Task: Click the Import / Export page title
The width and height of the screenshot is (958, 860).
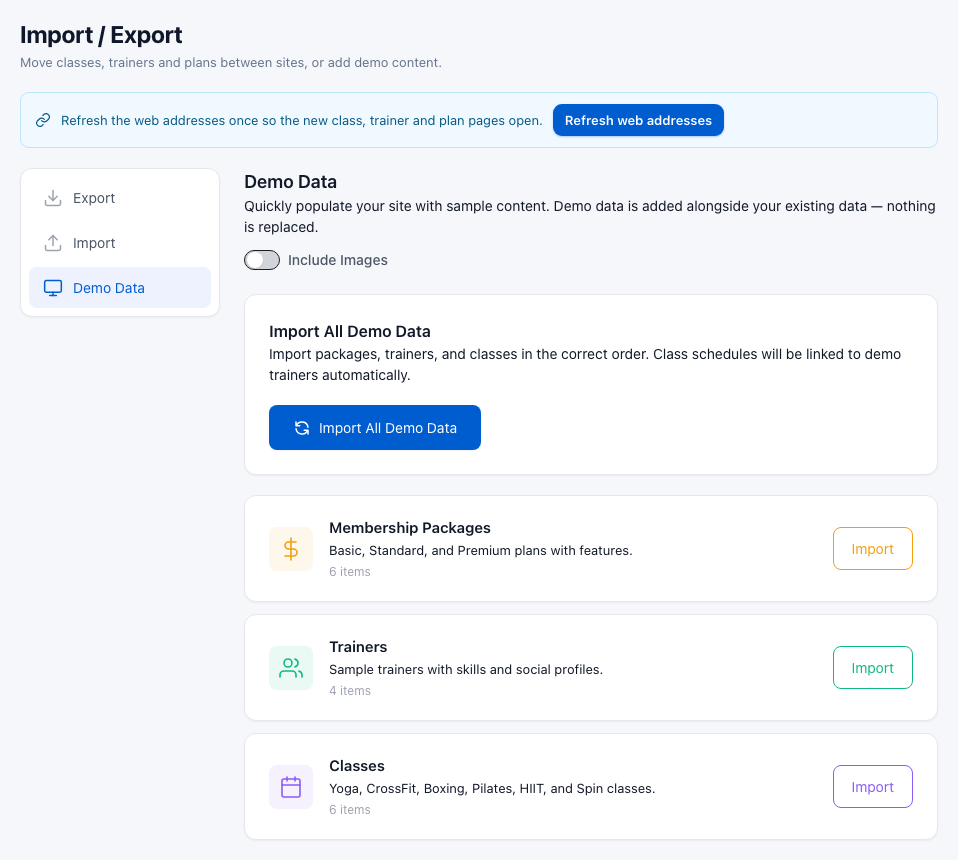Action: [101, 35]
